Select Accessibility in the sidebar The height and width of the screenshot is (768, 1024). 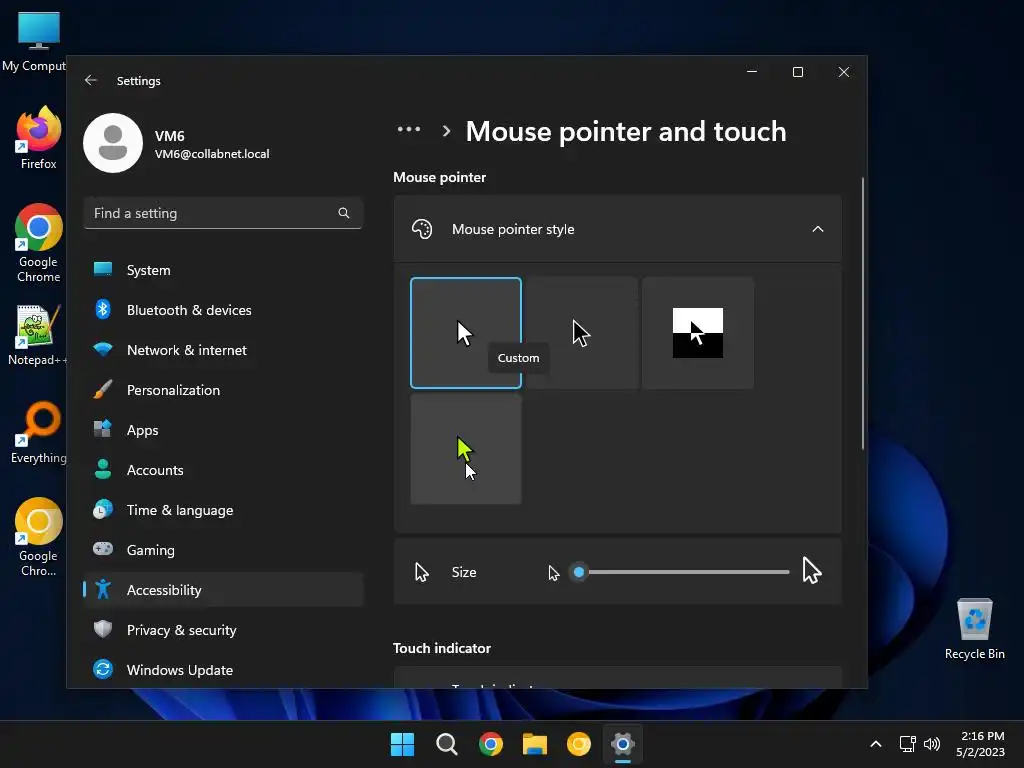223,590
